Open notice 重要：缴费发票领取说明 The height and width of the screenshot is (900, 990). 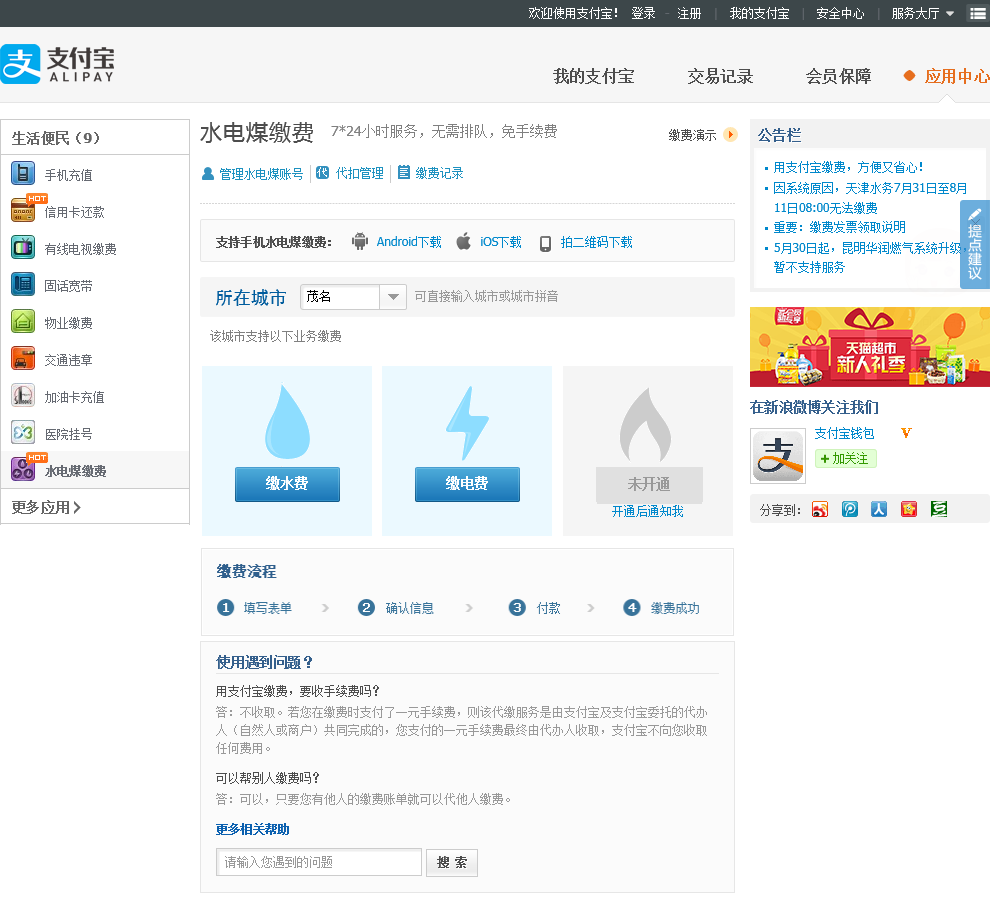839,227
